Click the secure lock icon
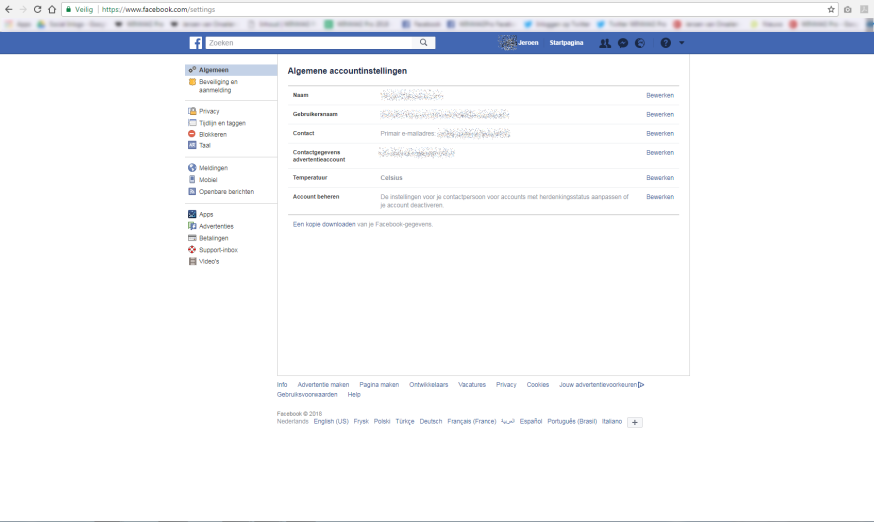This screenshot has width=874, height=522. [x=69, y=9]
